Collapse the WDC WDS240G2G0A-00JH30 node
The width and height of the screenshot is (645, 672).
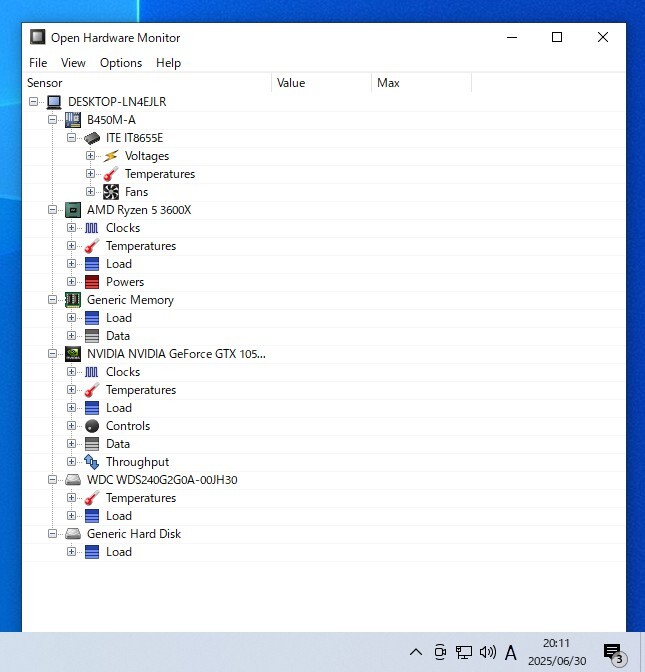pos(53,480)
